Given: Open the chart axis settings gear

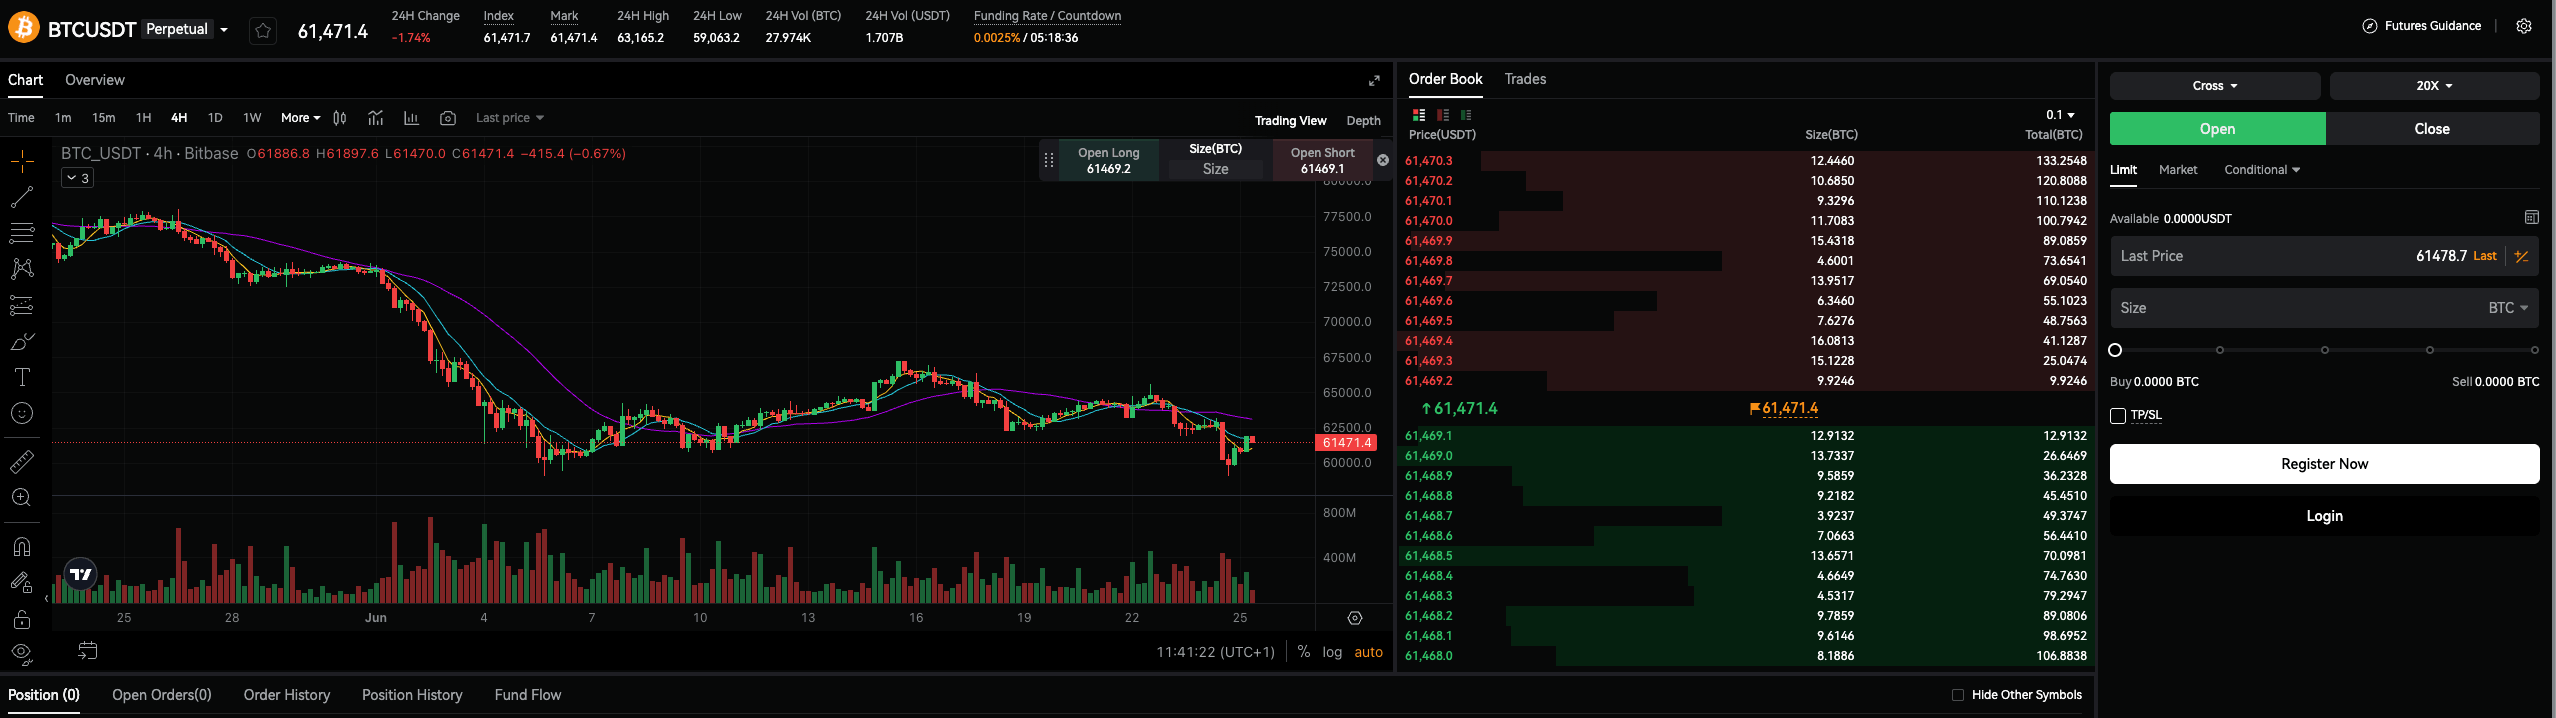Looking at the screenshot, I should pos(1355,618).
